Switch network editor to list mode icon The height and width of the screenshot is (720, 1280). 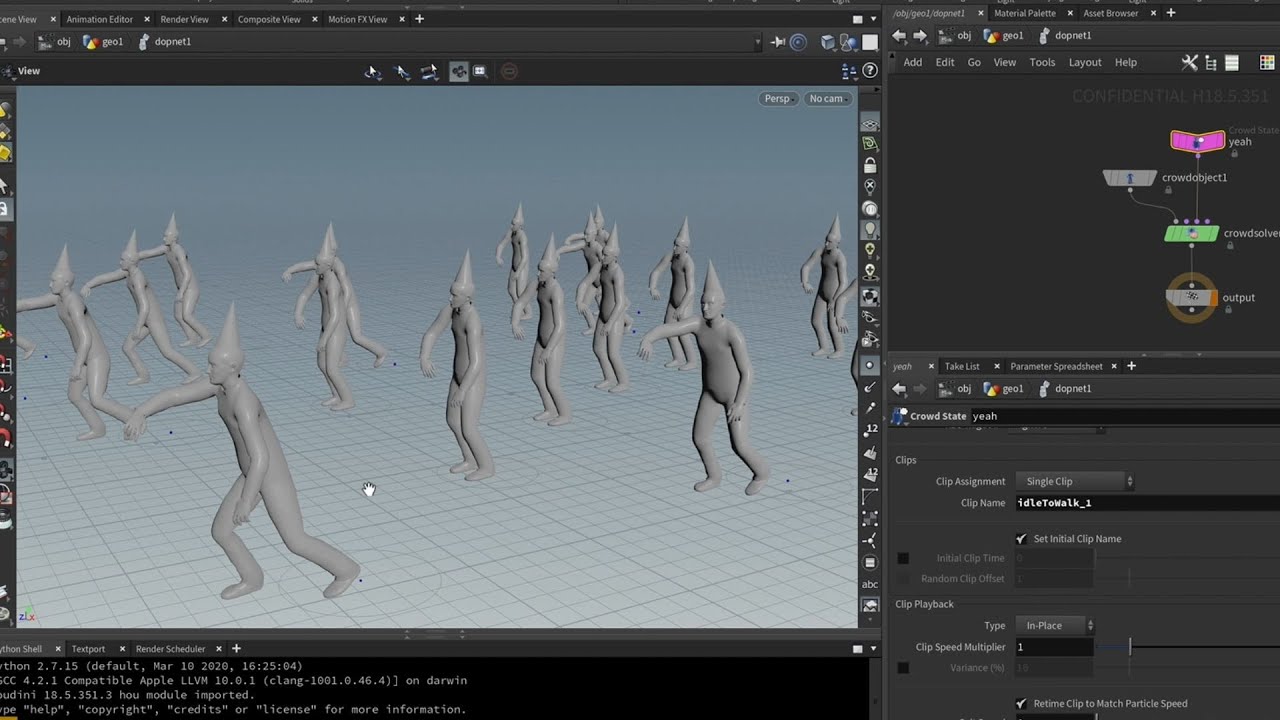1231,62
